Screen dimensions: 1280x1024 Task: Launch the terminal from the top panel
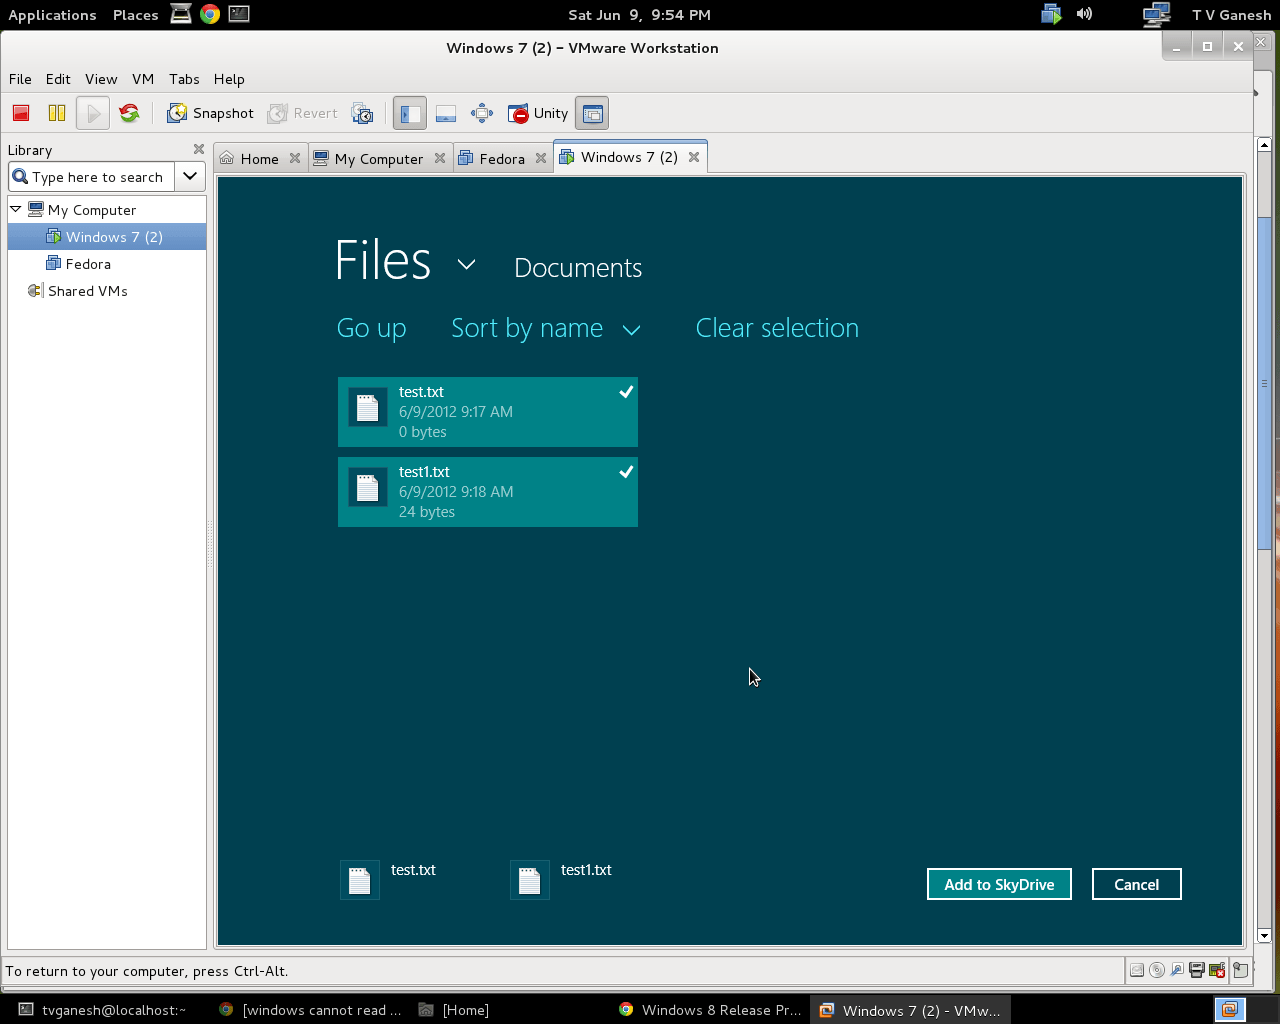click(x=239, y=14)
